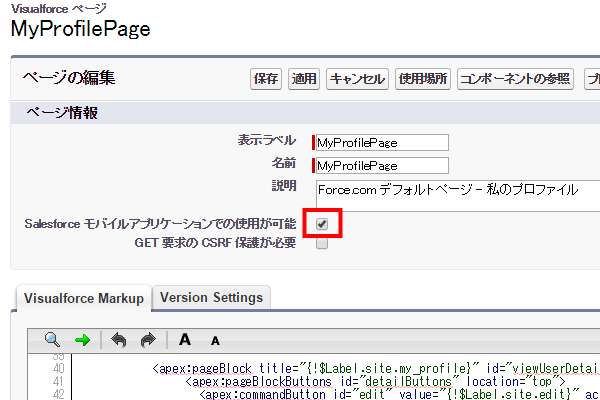Open 使用場所 (Where Used) button
Image resolution: width=600 pixels, height=400 pixels.
click(x=423, y=79)
